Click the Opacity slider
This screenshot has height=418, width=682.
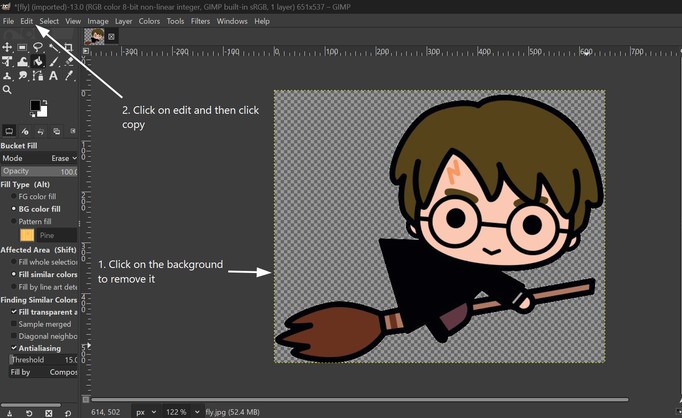pos(39,171)
